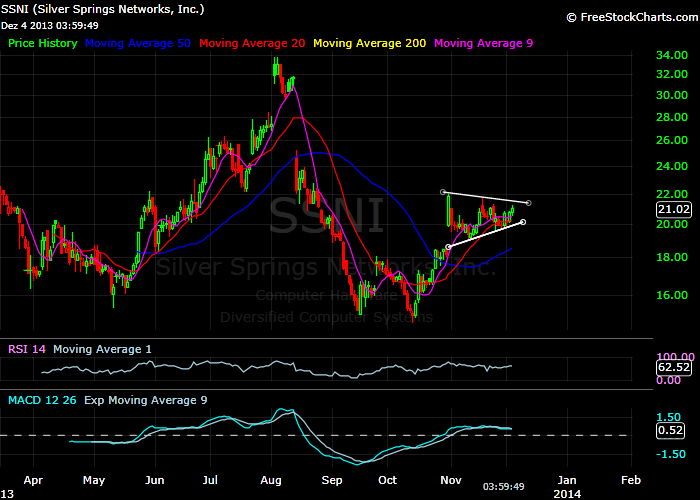Image resolution: width=700 pixels, height=500 pixels.
Task: Click the RSI value tag 62.52
Action: pyautogui.click(x=673, y=367)
